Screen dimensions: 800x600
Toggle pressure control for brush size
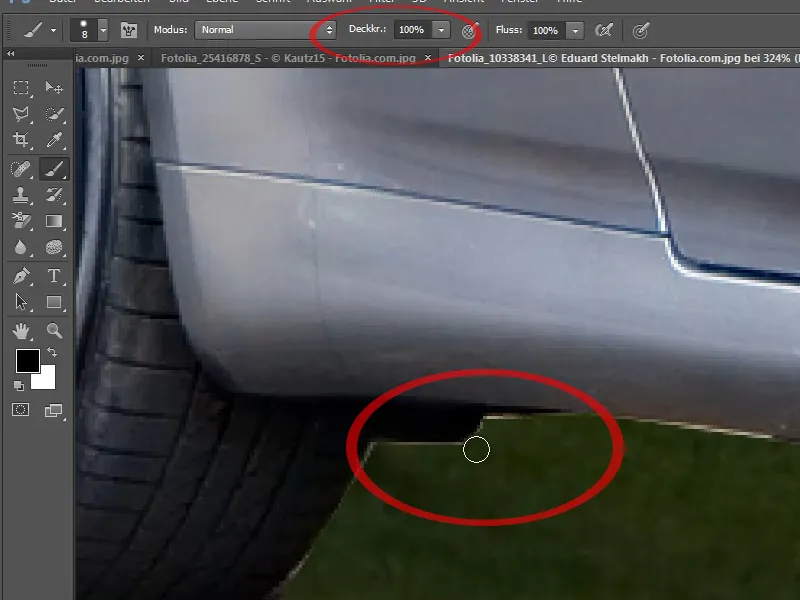click(641, 31)
